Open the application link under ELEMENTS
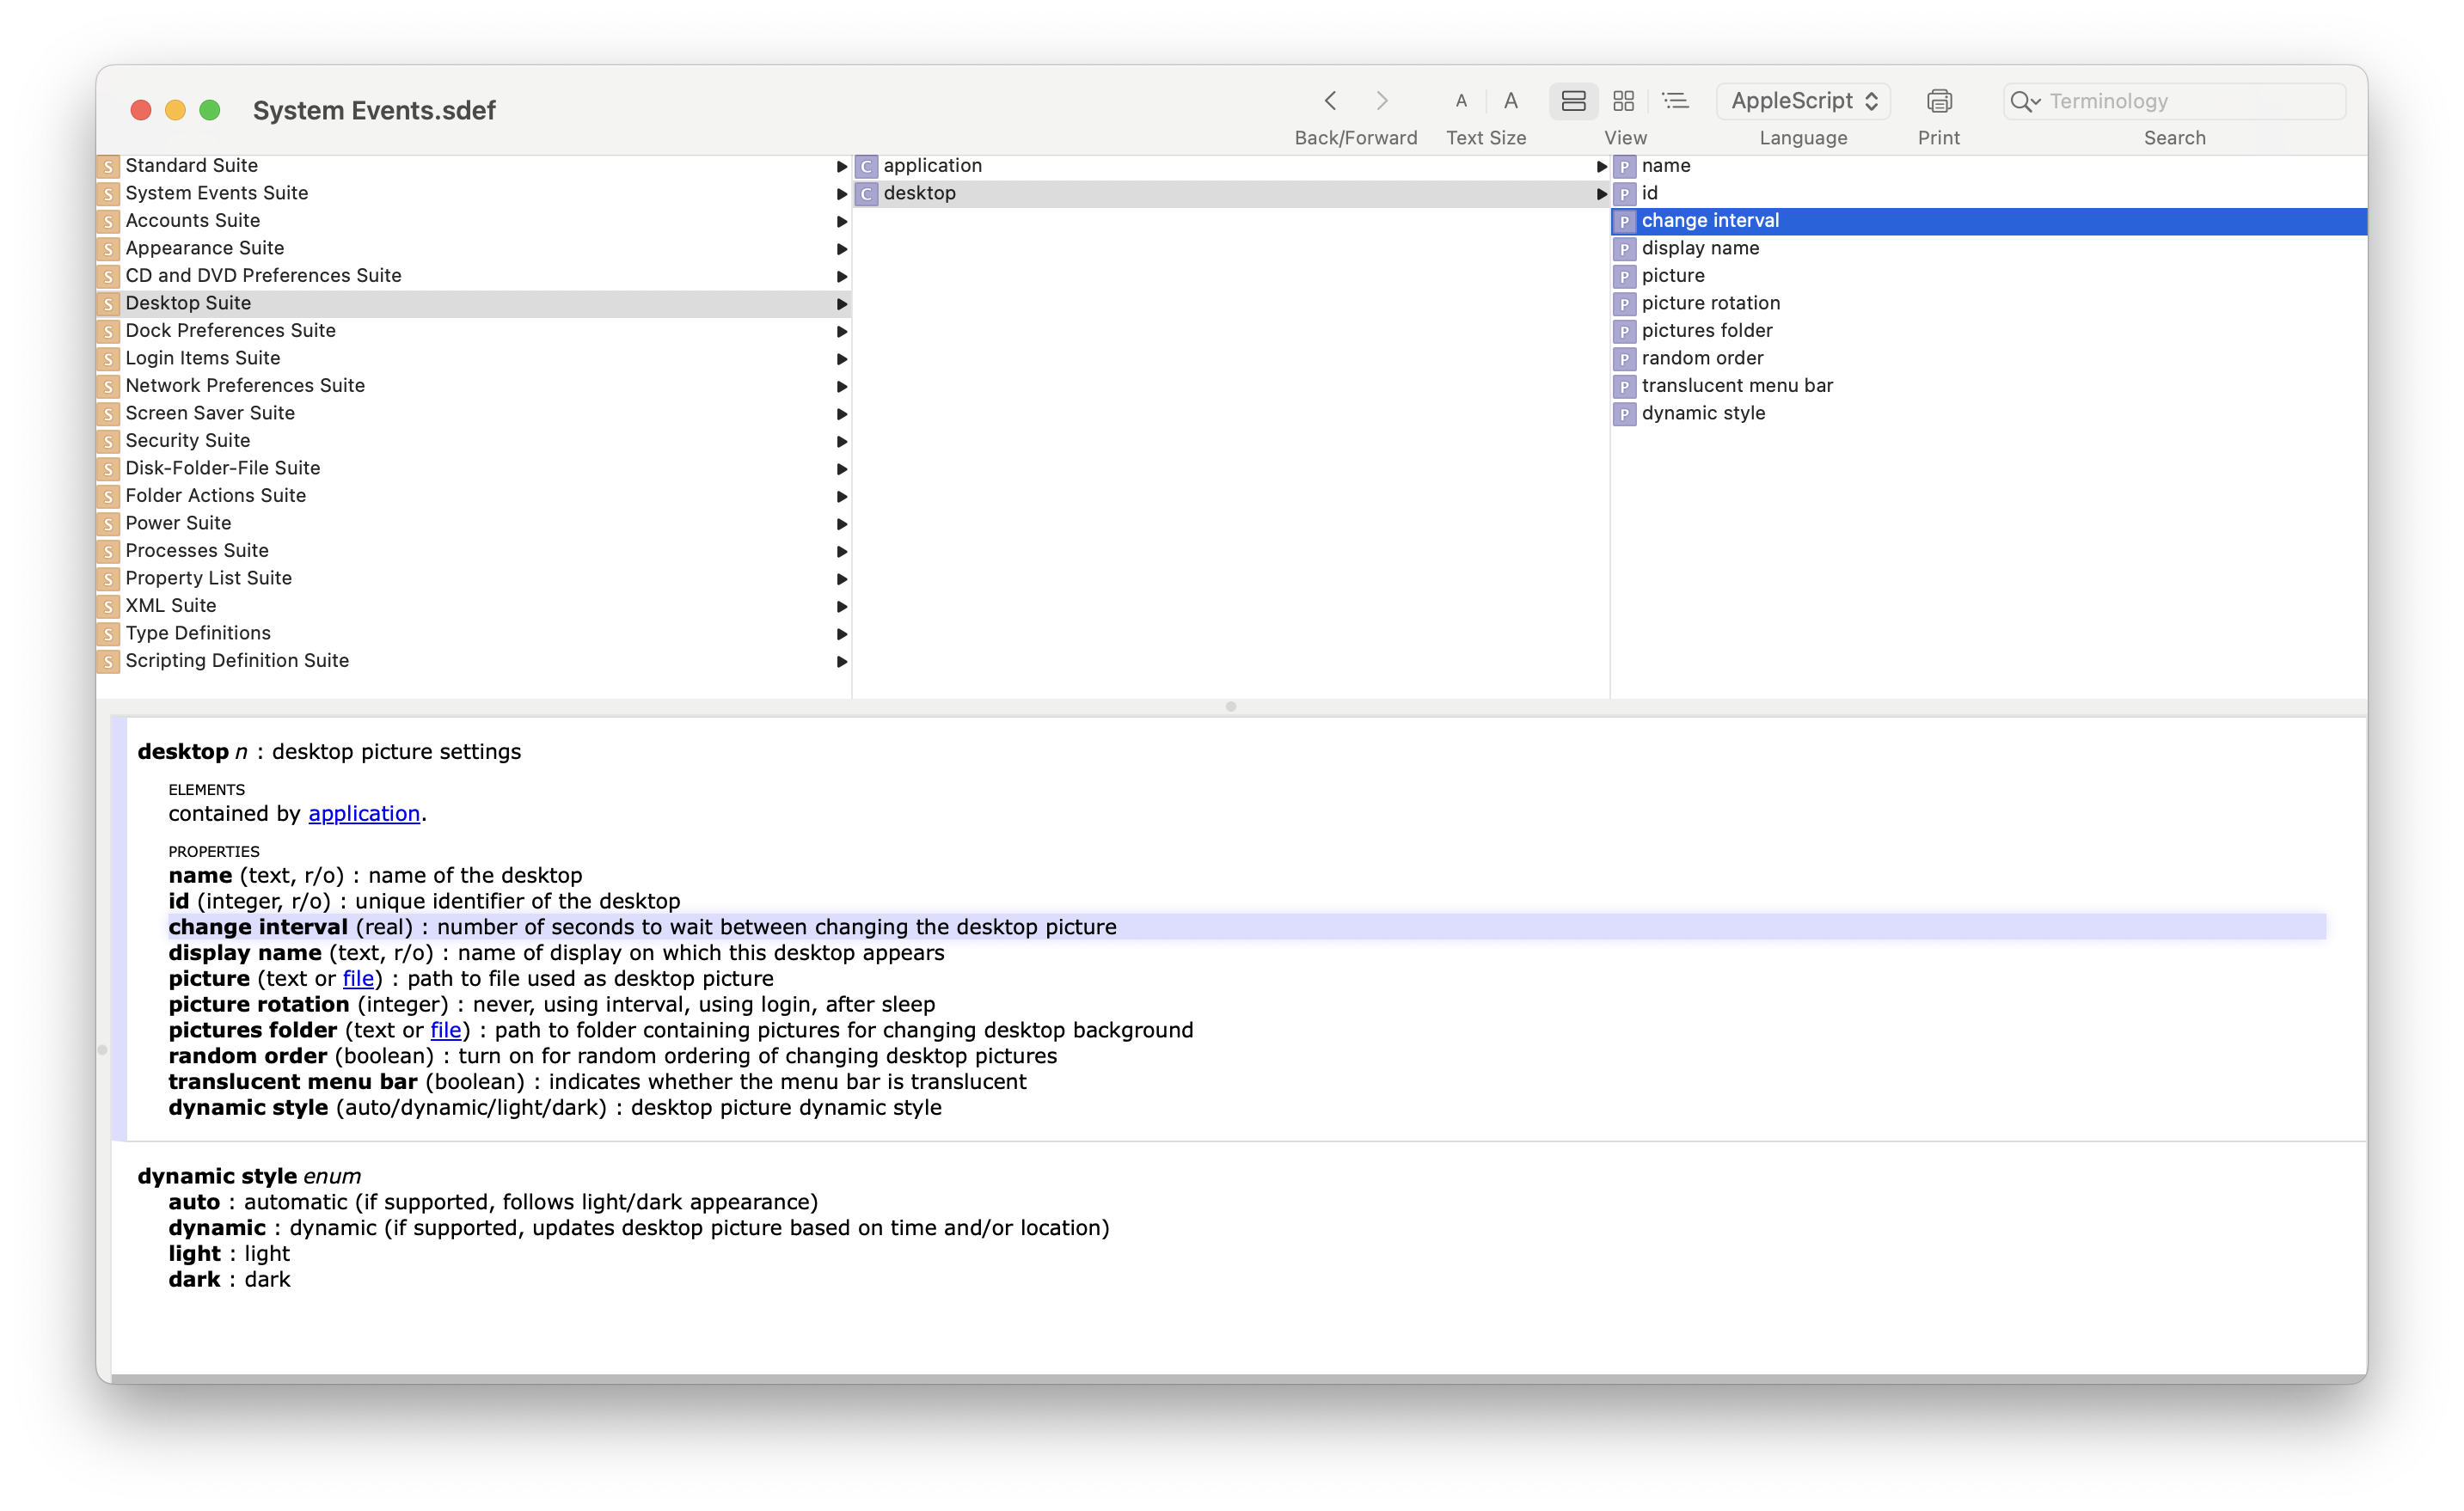Image resolution: width=2464 pixels, height=1511 pixels. coord(364,814)
